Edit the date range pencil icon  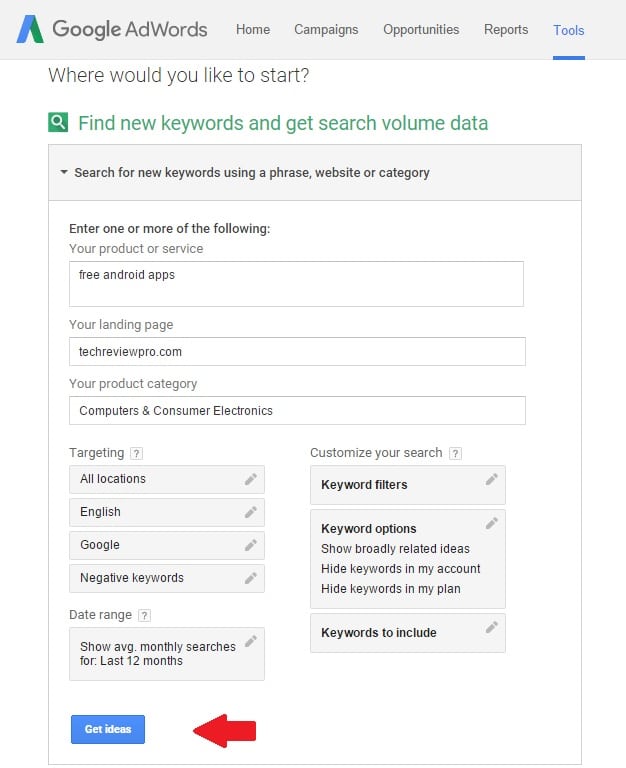(251, 641)
